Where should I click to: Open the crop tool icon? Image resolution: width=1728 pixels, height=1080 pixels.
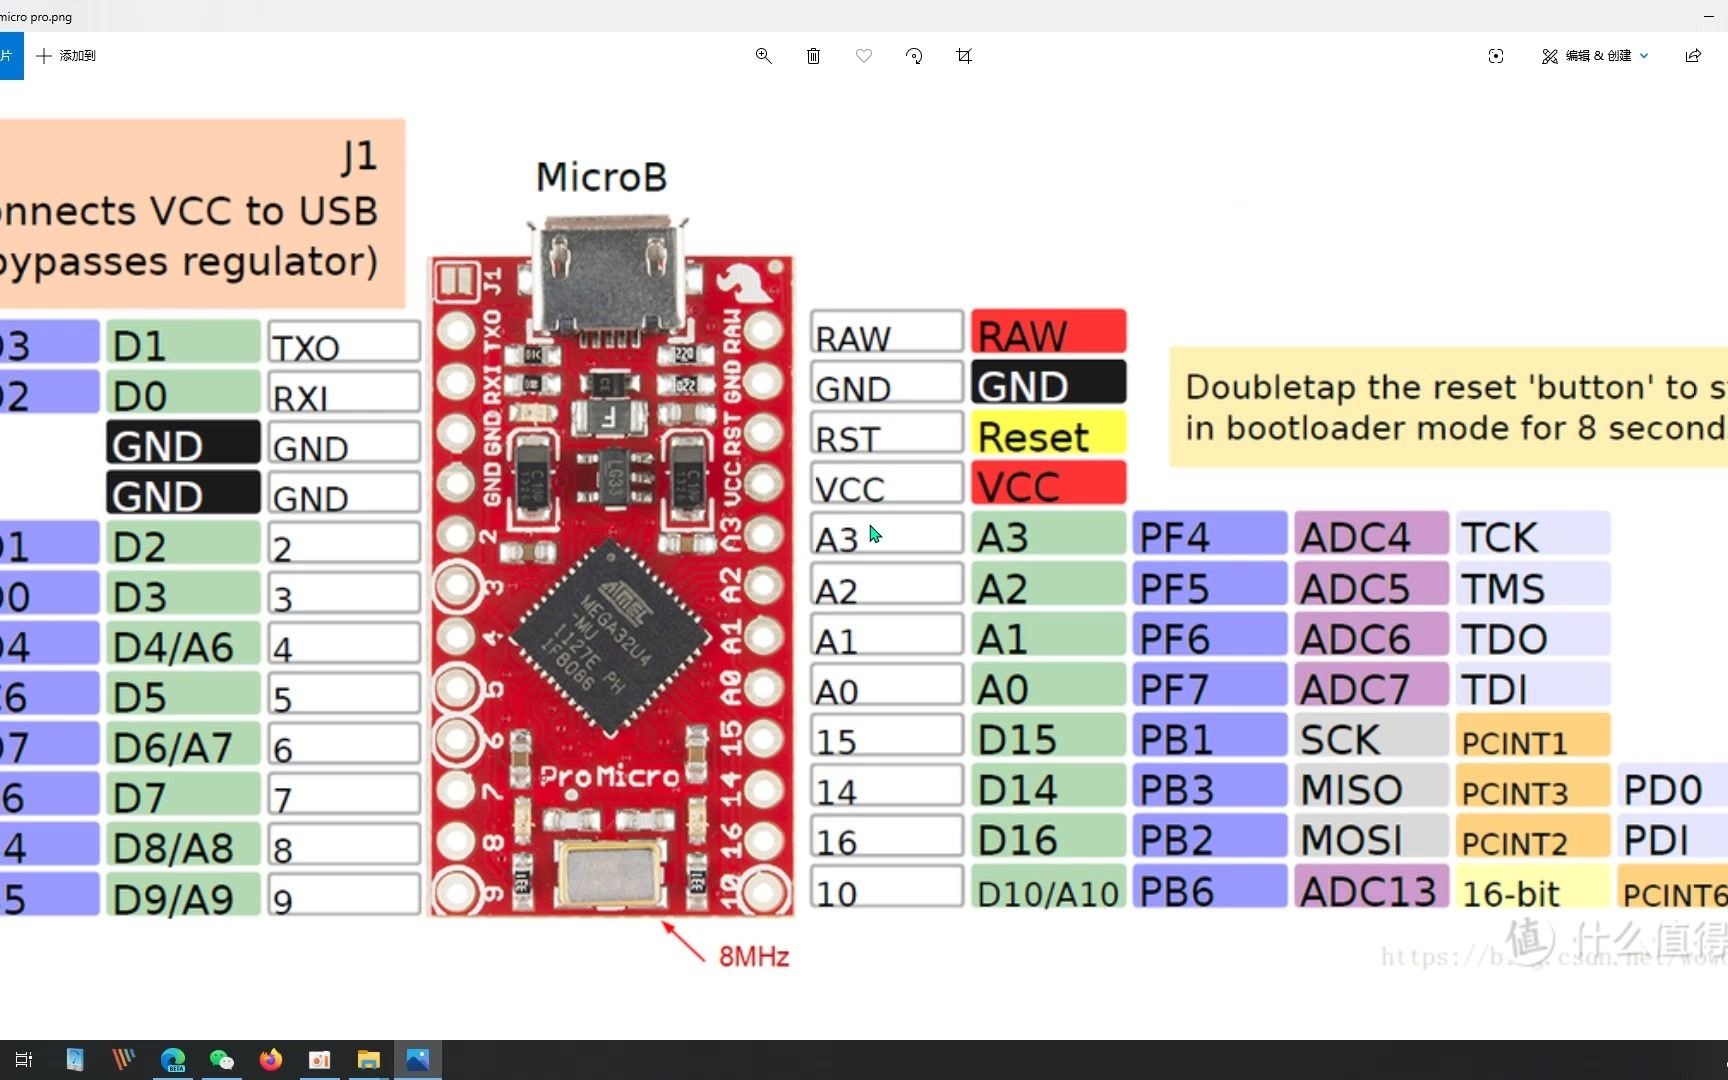coord(964,56)
